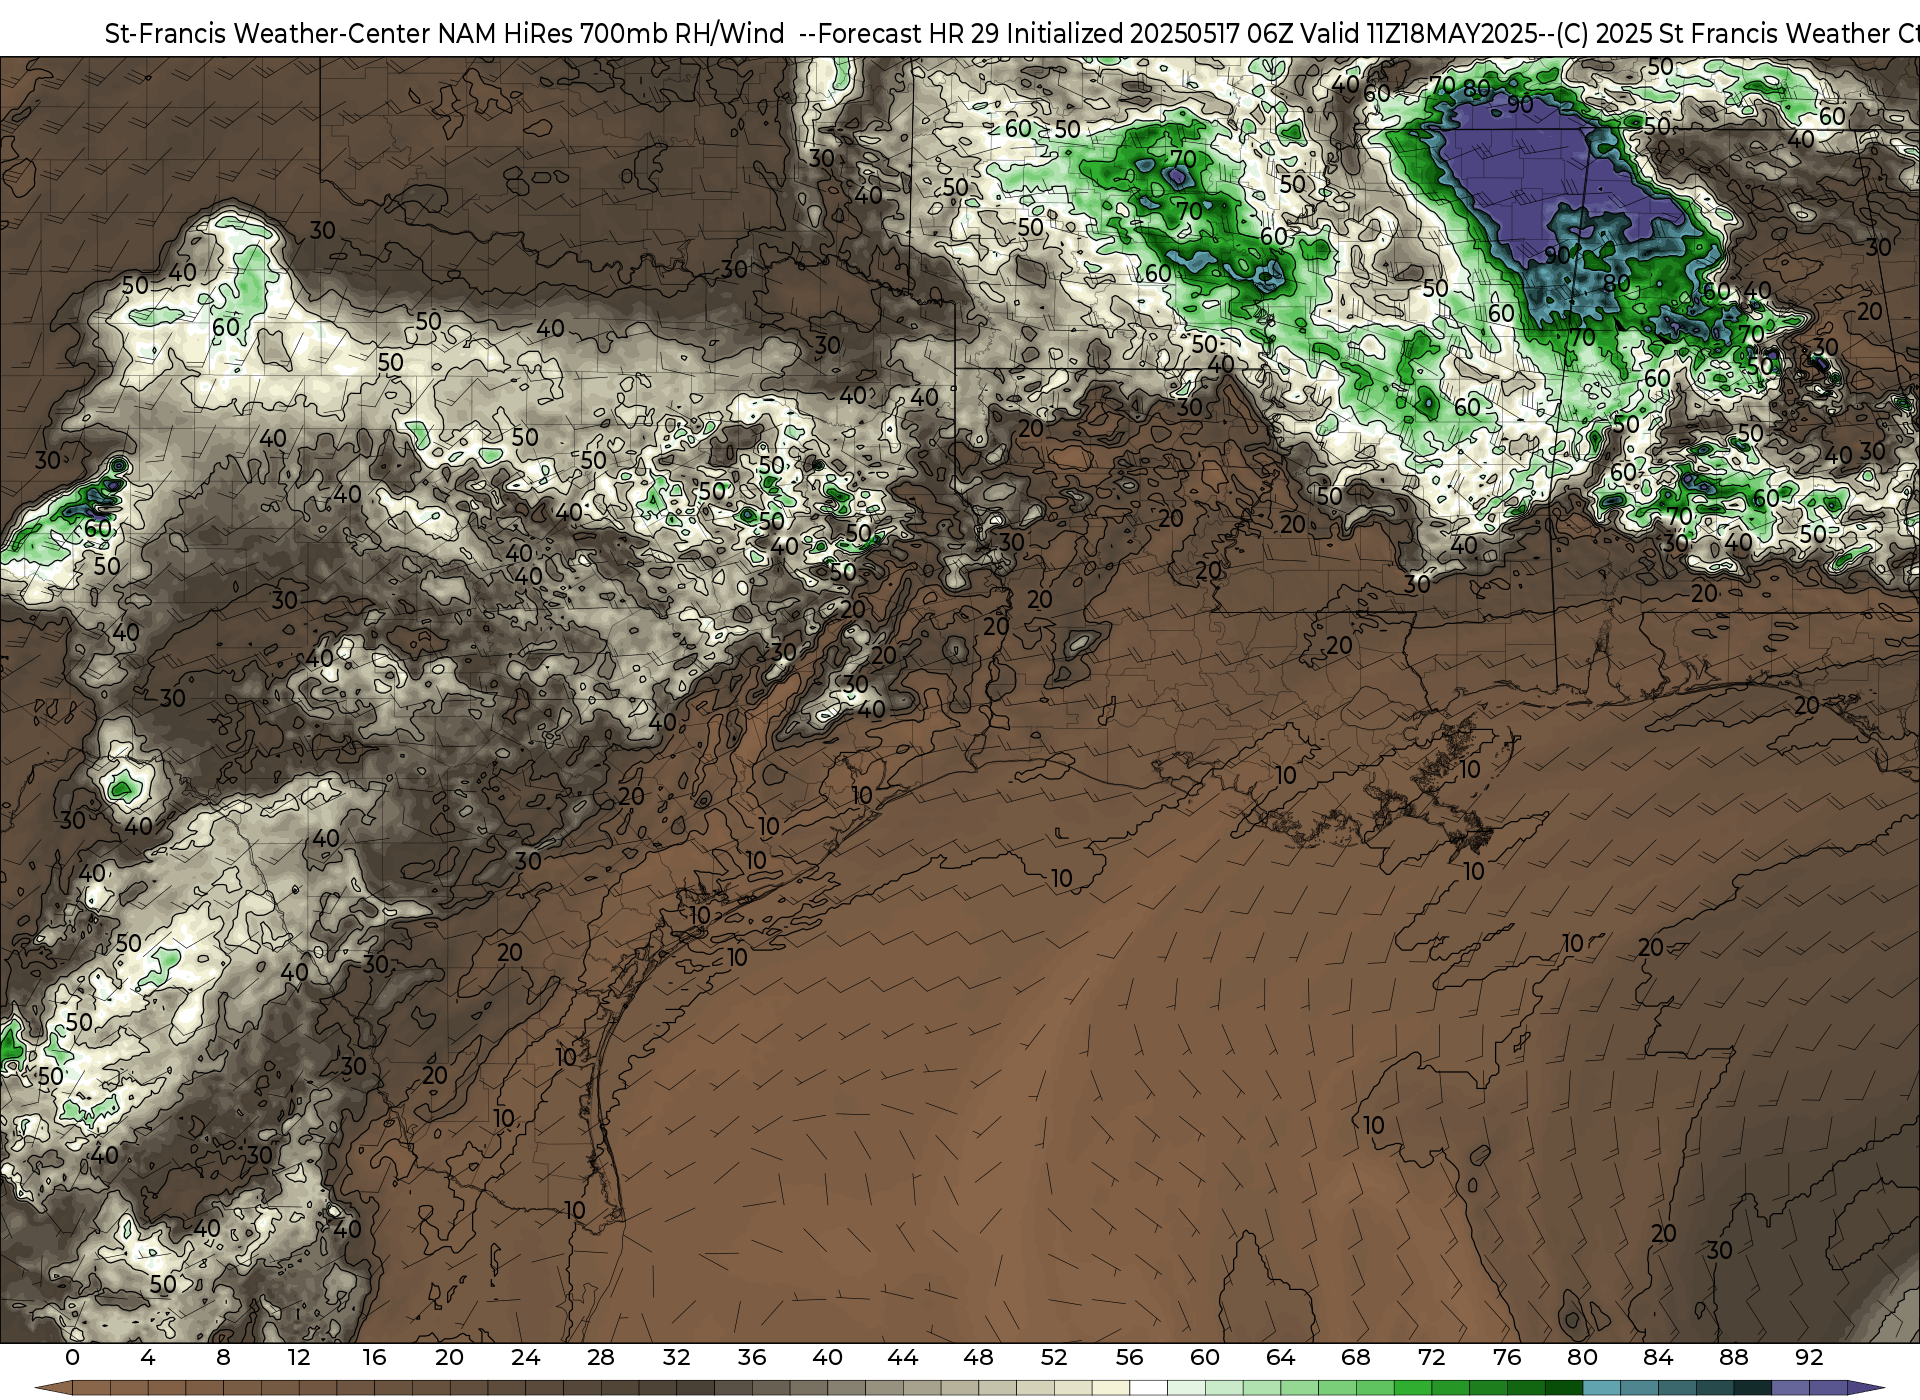Screen dimensions: 1920x1400
Task: Select the white swatch in the humidity colorbar
Action: tap(1148, 1388)
